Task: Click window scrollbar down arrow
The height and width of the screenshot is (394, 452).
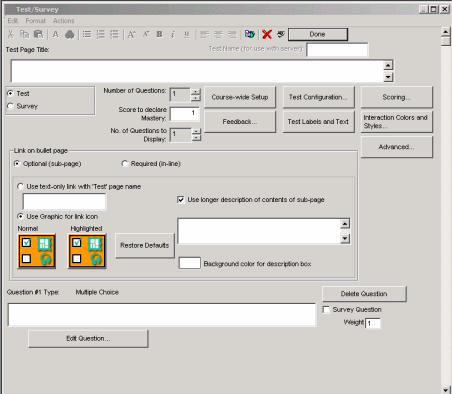Action: (x=446, y=389)
